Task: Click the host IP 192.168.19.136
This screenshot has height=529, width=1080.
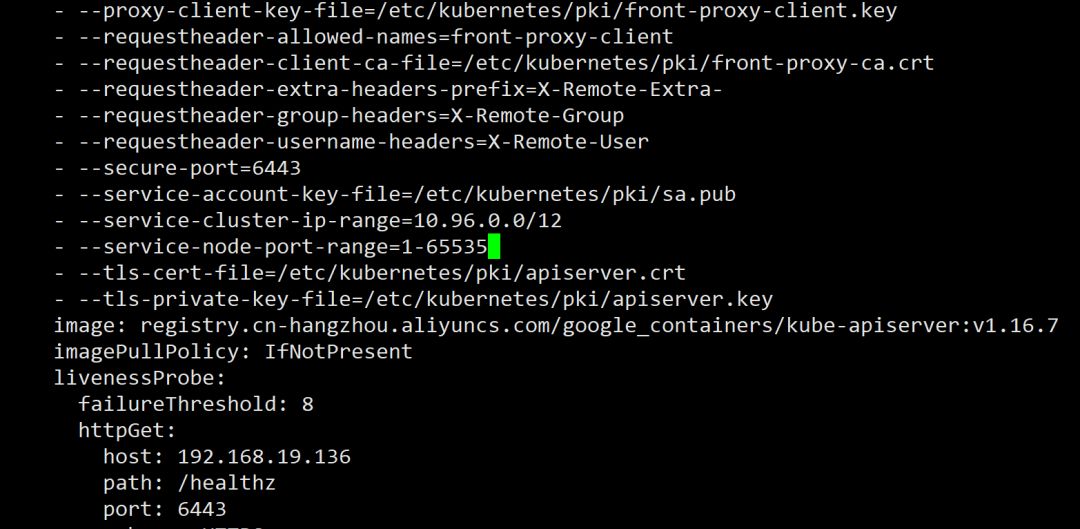Action: [x=264, y=457]
